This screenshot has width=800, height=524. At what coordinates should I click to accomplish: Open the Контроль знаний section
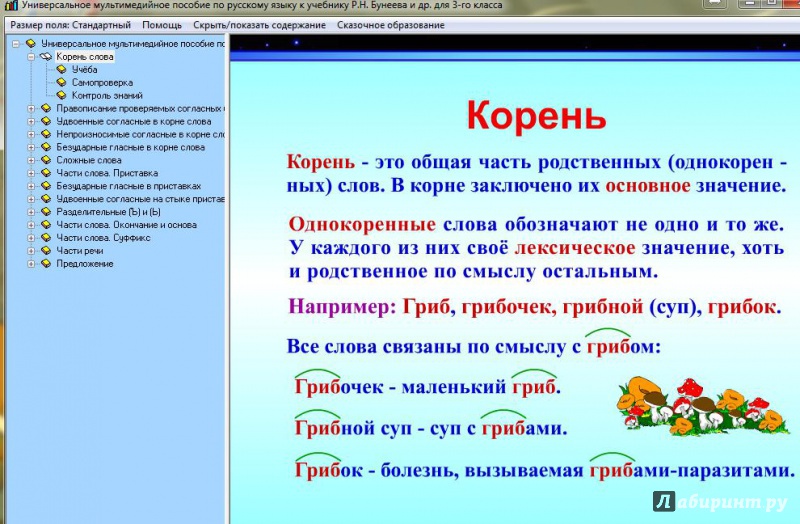click(107, 95)
